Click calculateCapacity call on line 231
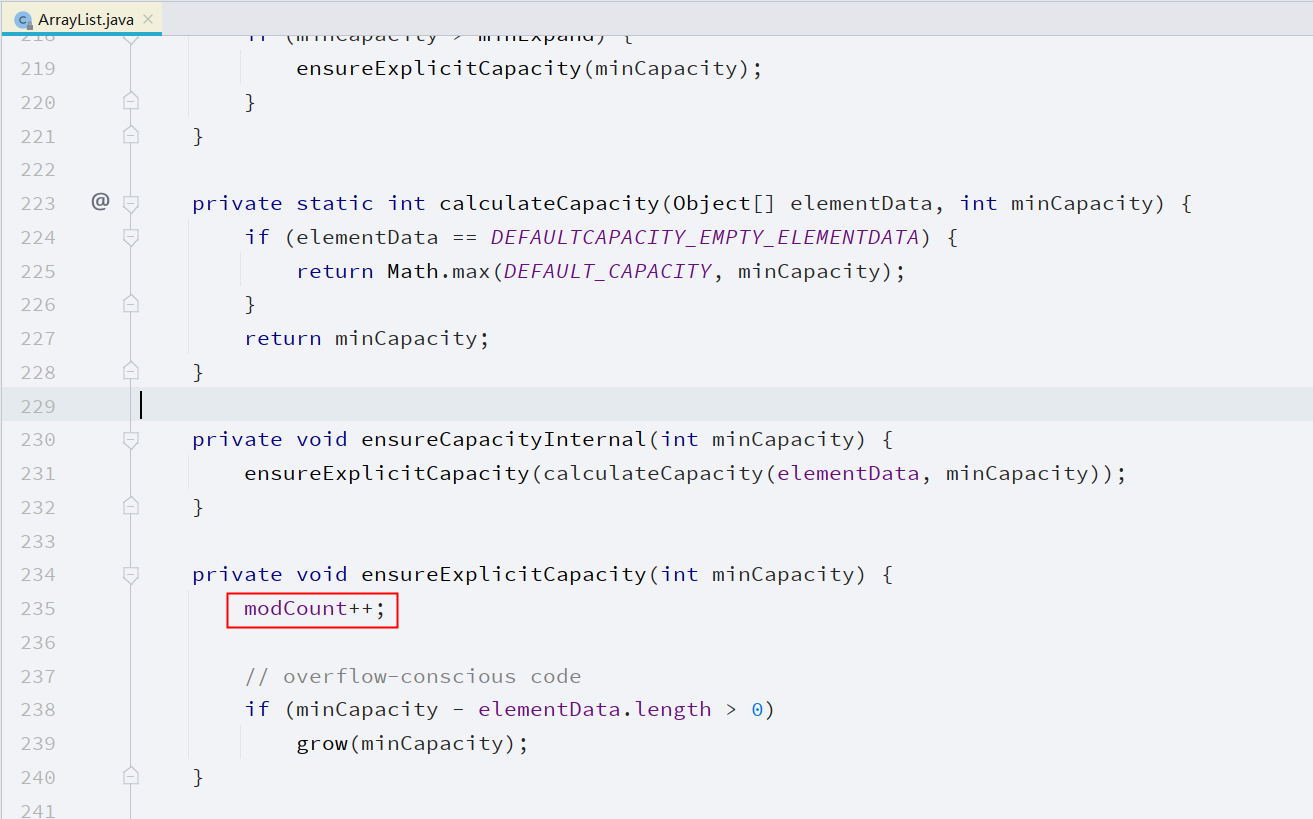This screenshot has width=1313, height=819. (x=653, y=473)
